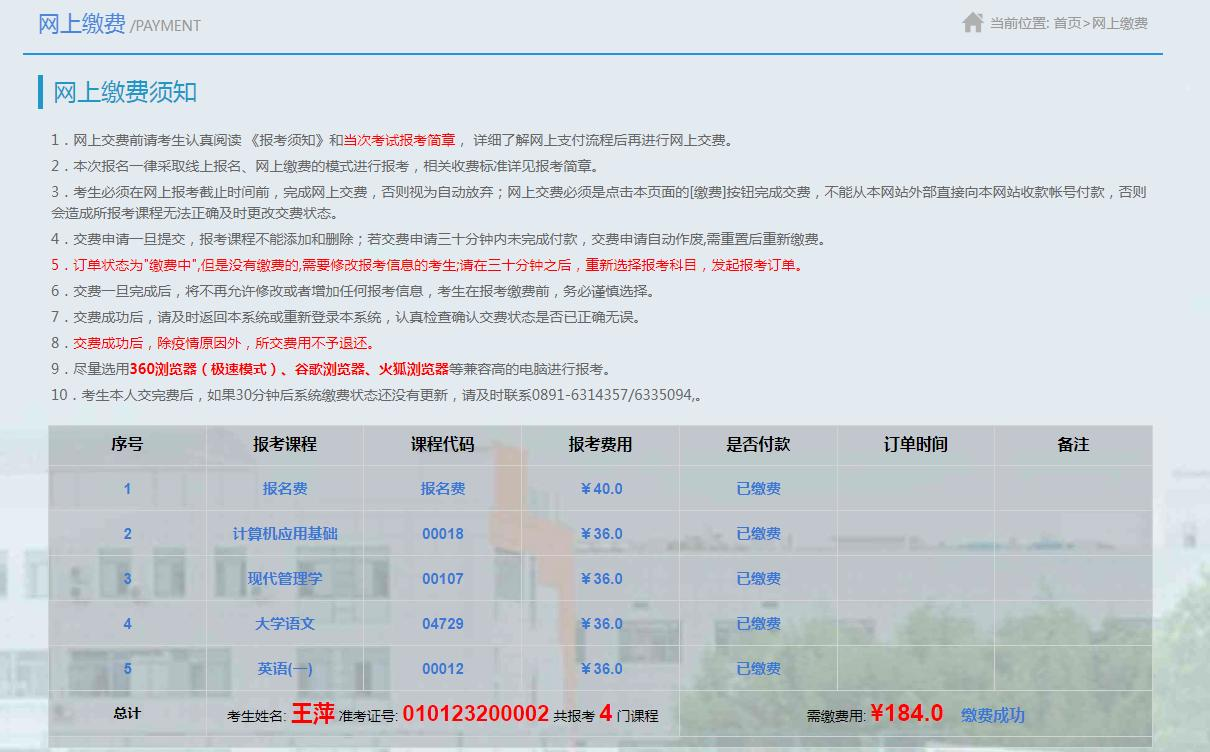Image resolution: width=1210 pixels, height=752 pixels.
Task: Click 网上缴费 in the breadcrumb
Action: pyautogui.click(x=1120, y=24)
